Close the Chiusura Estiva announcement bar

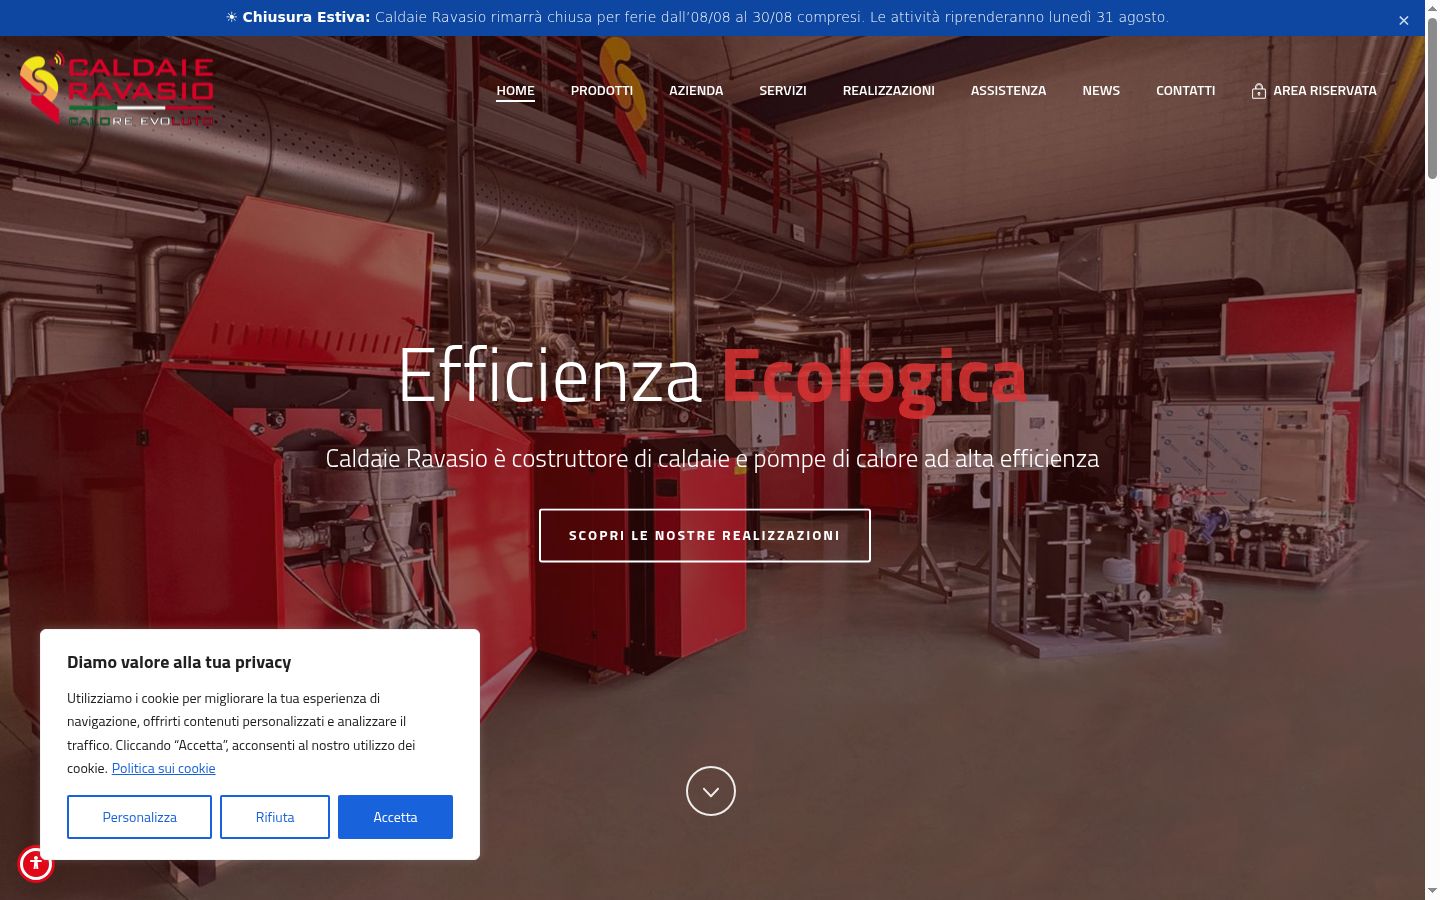pos(1403,20)
